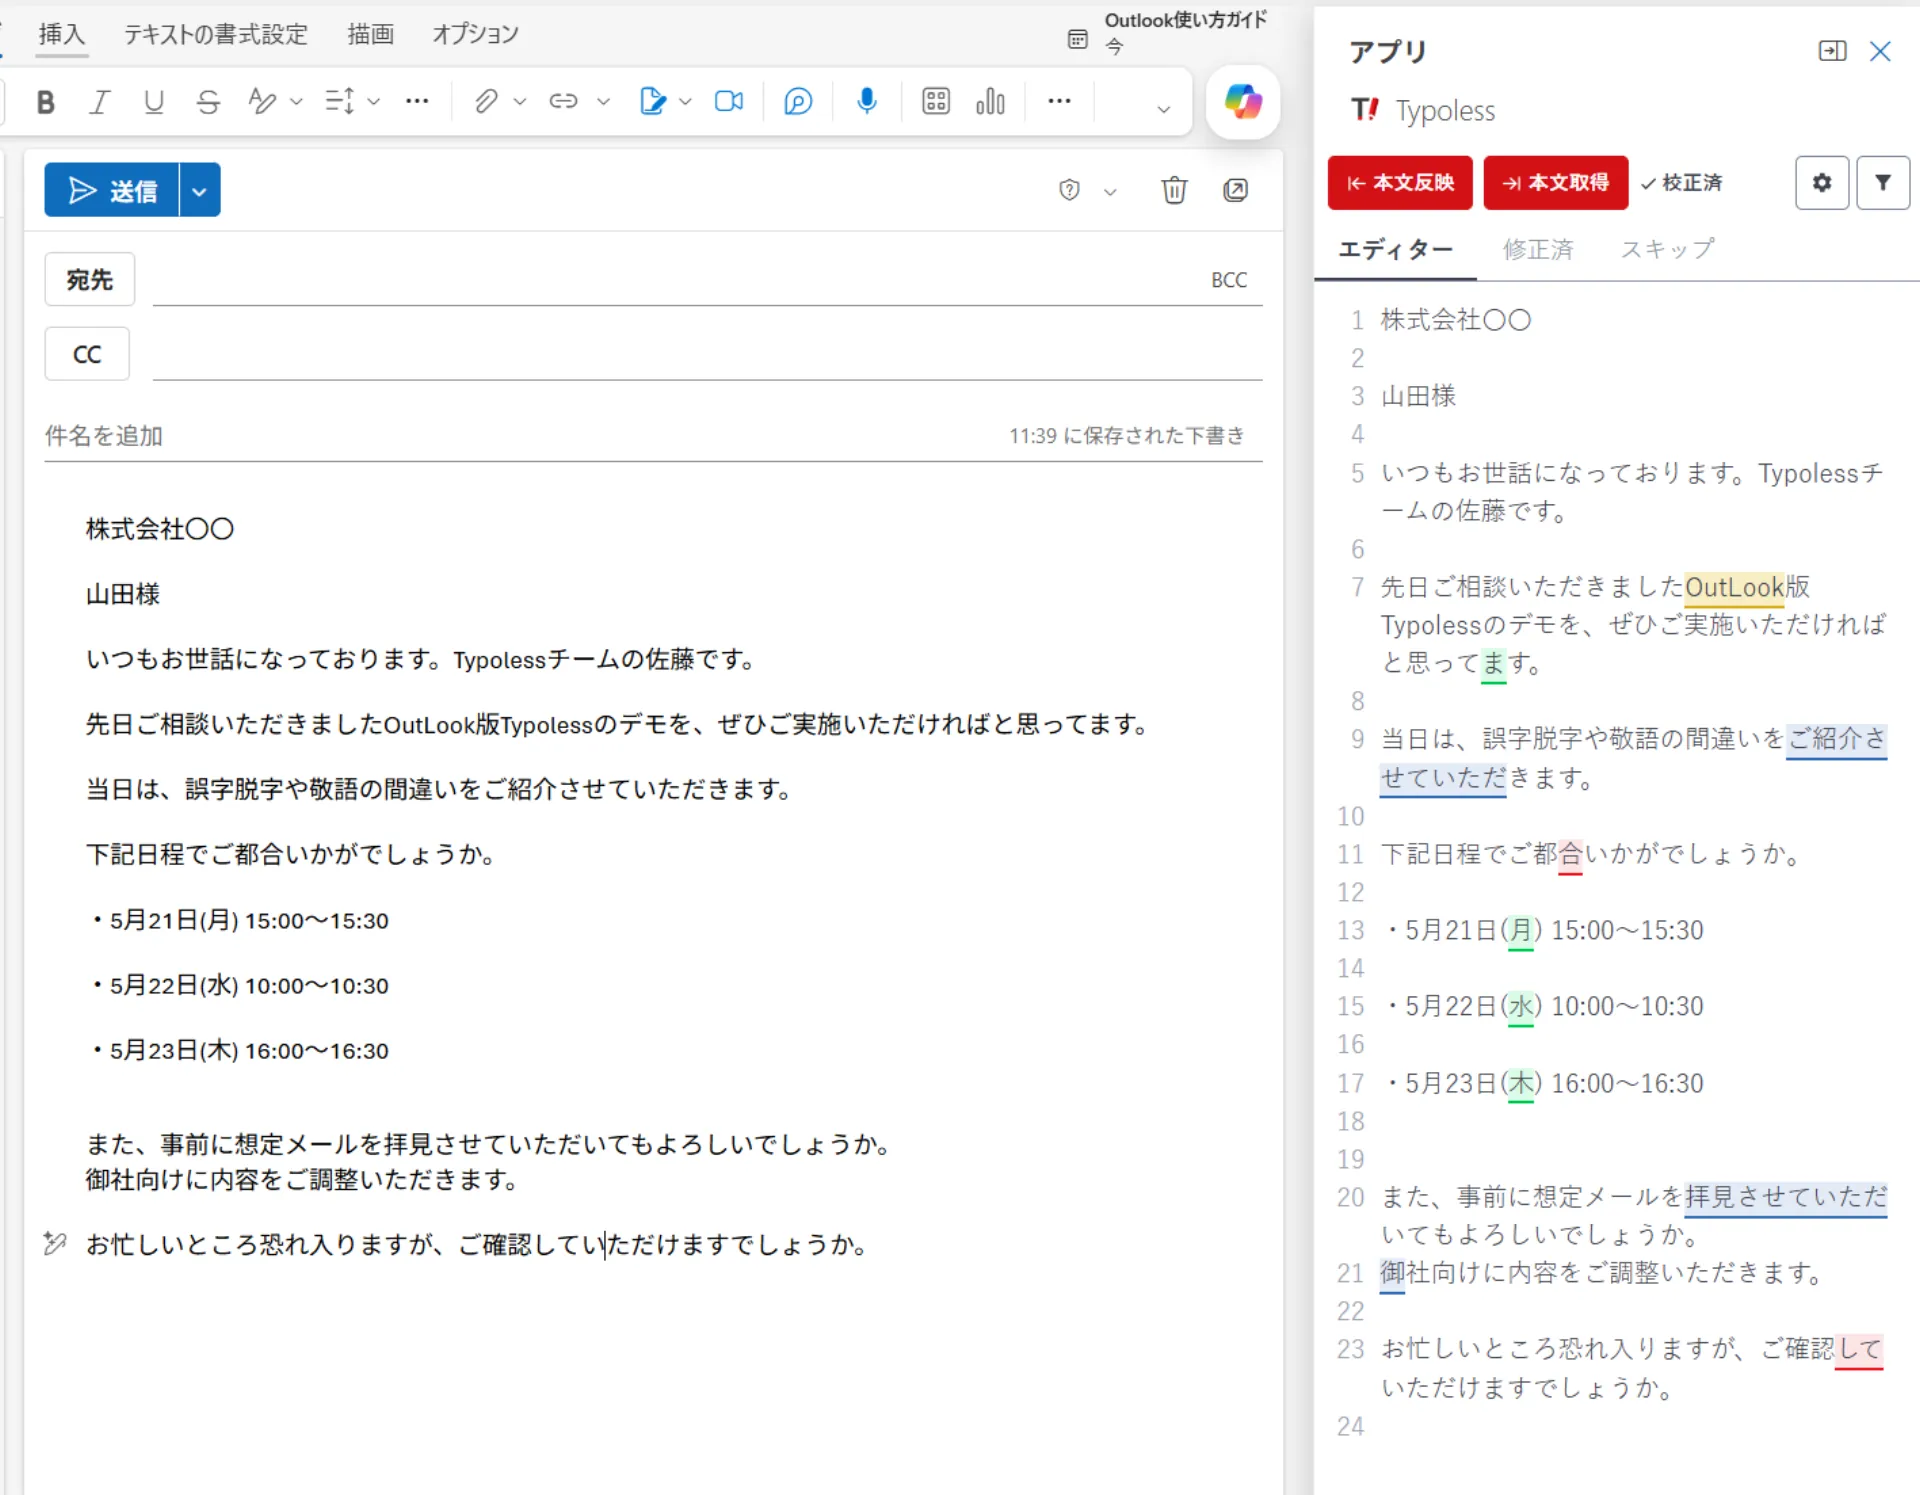The image size is (1920, 1495).
Task: Click the line spacing icon
Action: (340, 102)
